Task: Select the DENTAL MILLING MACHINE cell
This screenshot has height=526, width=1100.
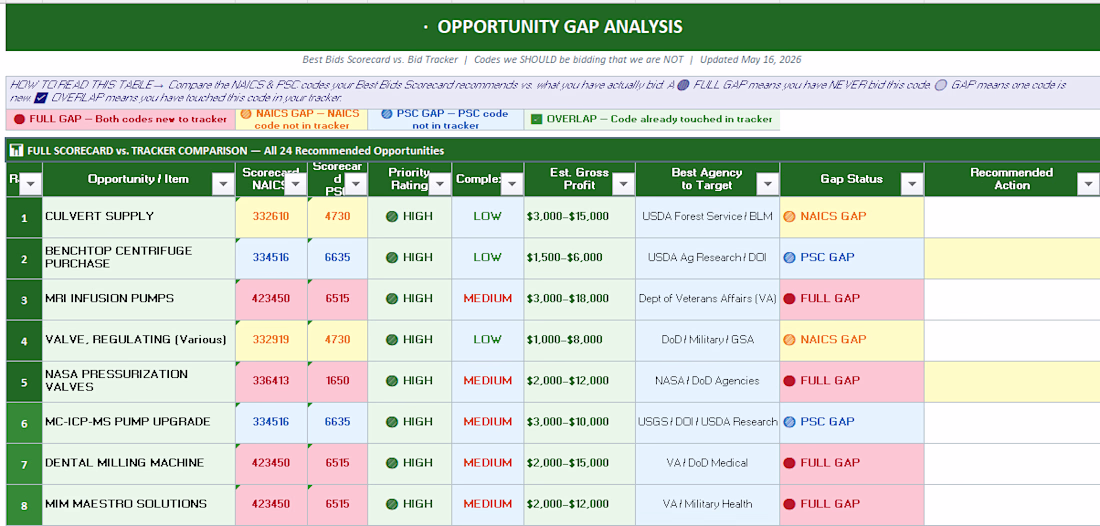Action: pyautogui.click(x=139, y=463)
